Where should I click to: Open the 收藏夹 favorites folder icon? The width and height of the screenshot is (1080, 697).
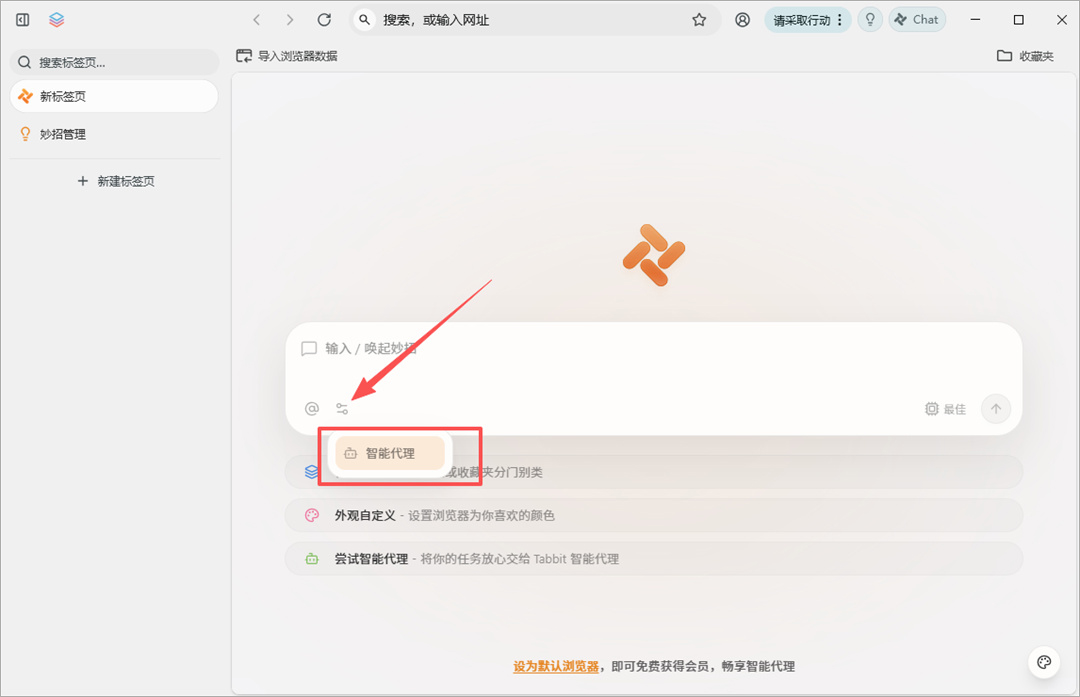(1004, 56)
